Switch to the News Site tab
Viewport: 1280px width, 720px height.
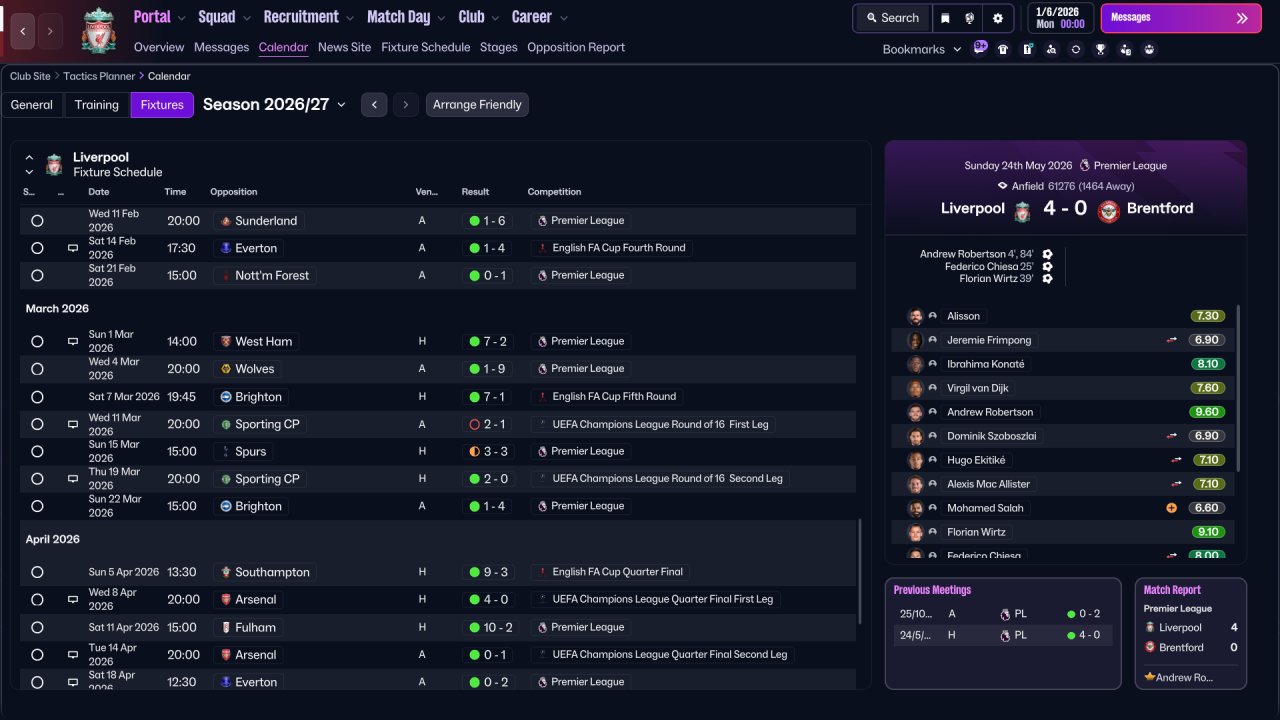(344, 47)
